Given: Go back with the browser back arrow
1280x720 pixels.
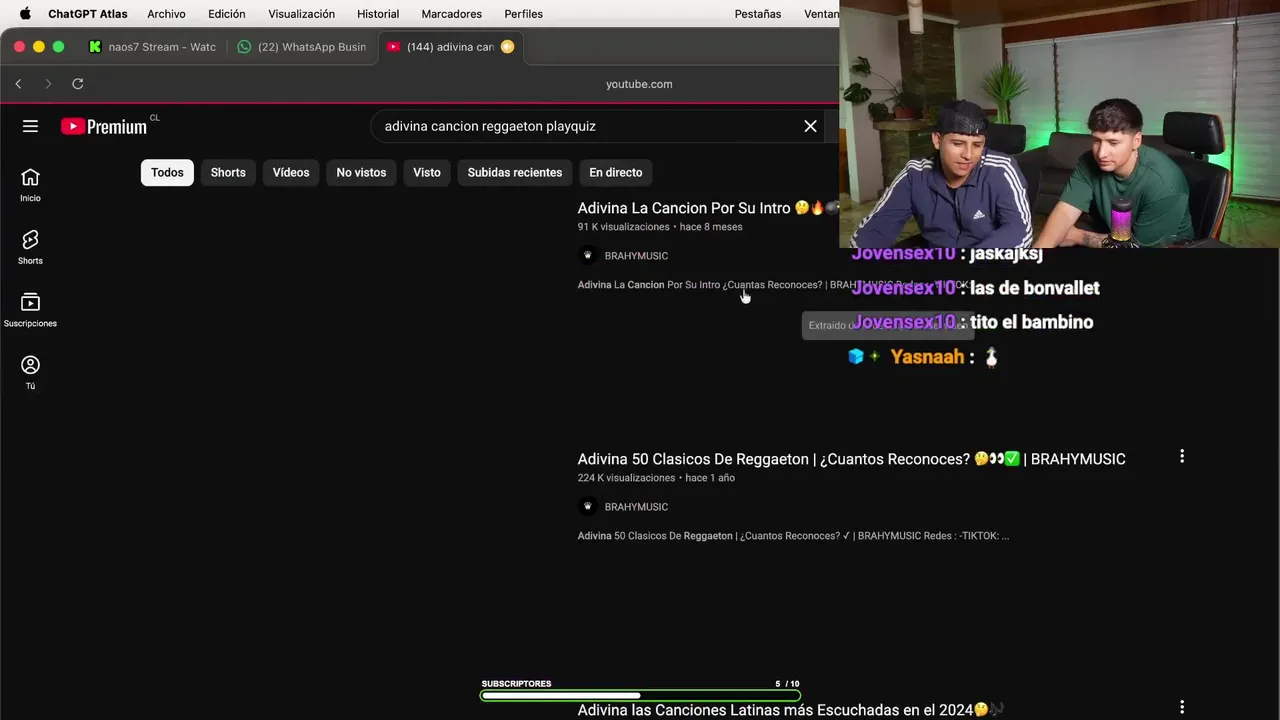Looking at the screenshot, I should (x=18, y=84).
